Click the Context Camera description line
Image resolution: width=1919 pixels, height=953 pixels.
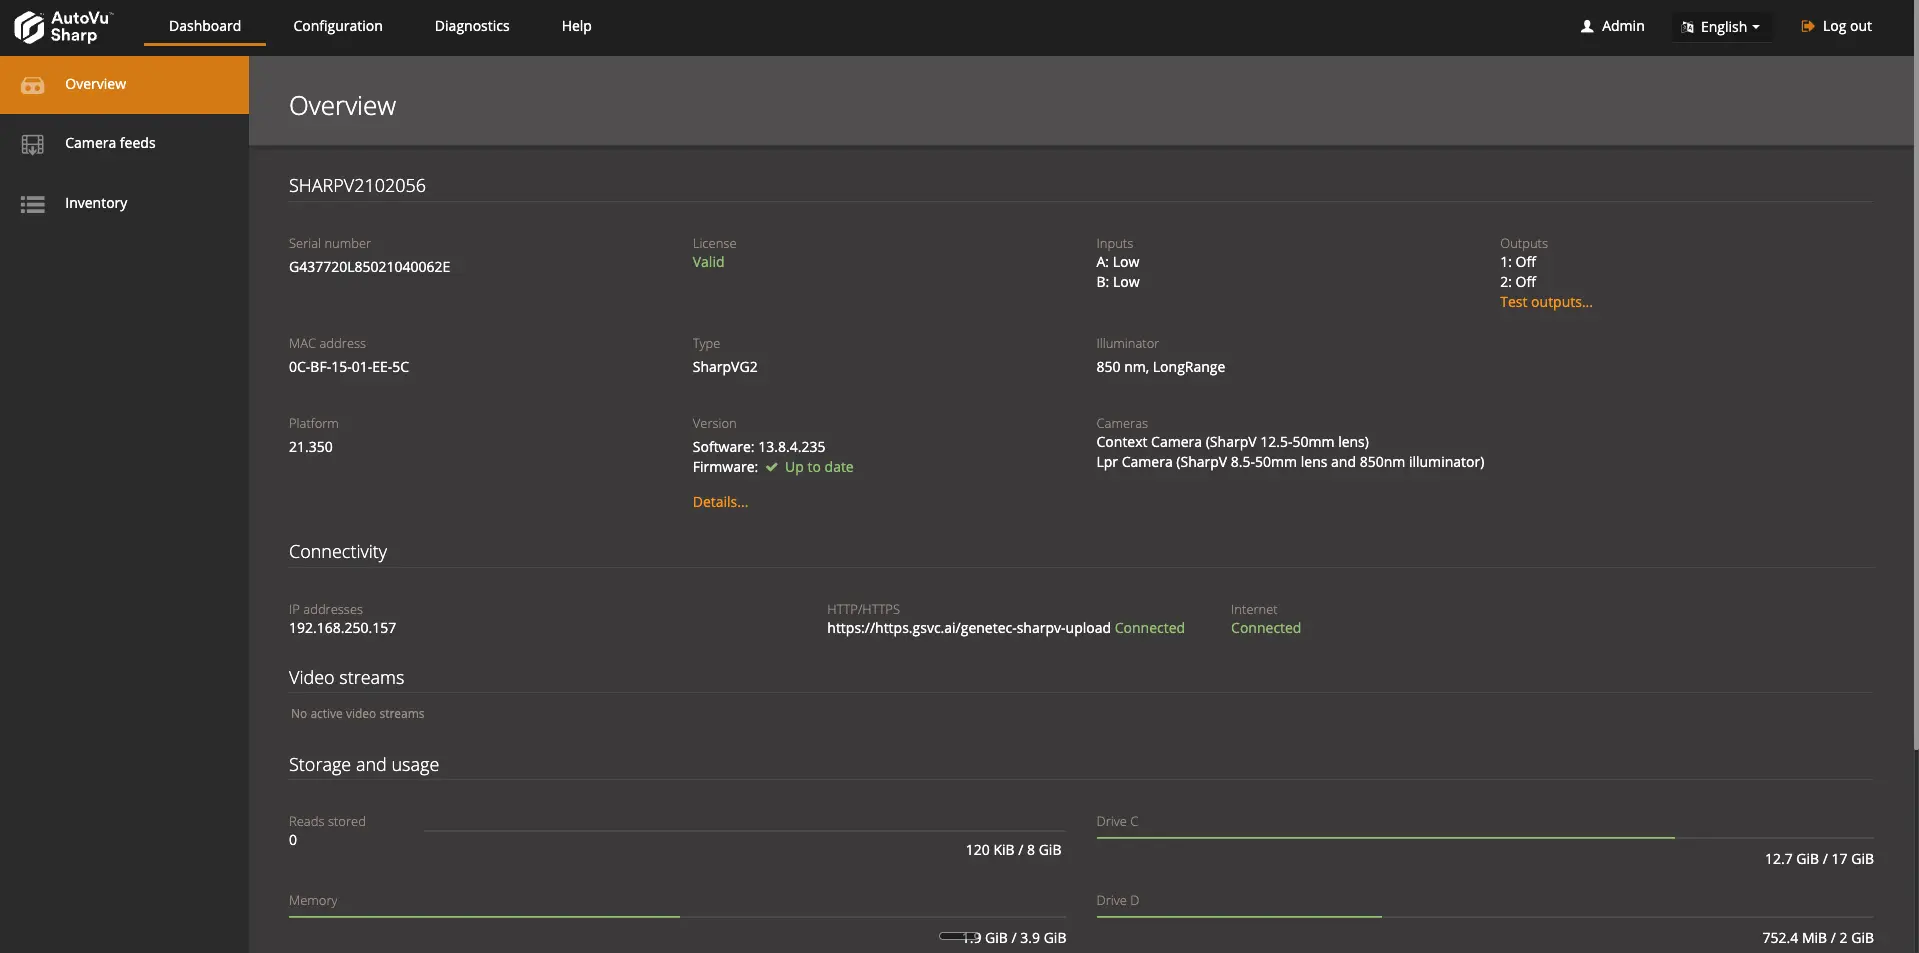[1233, 442]
